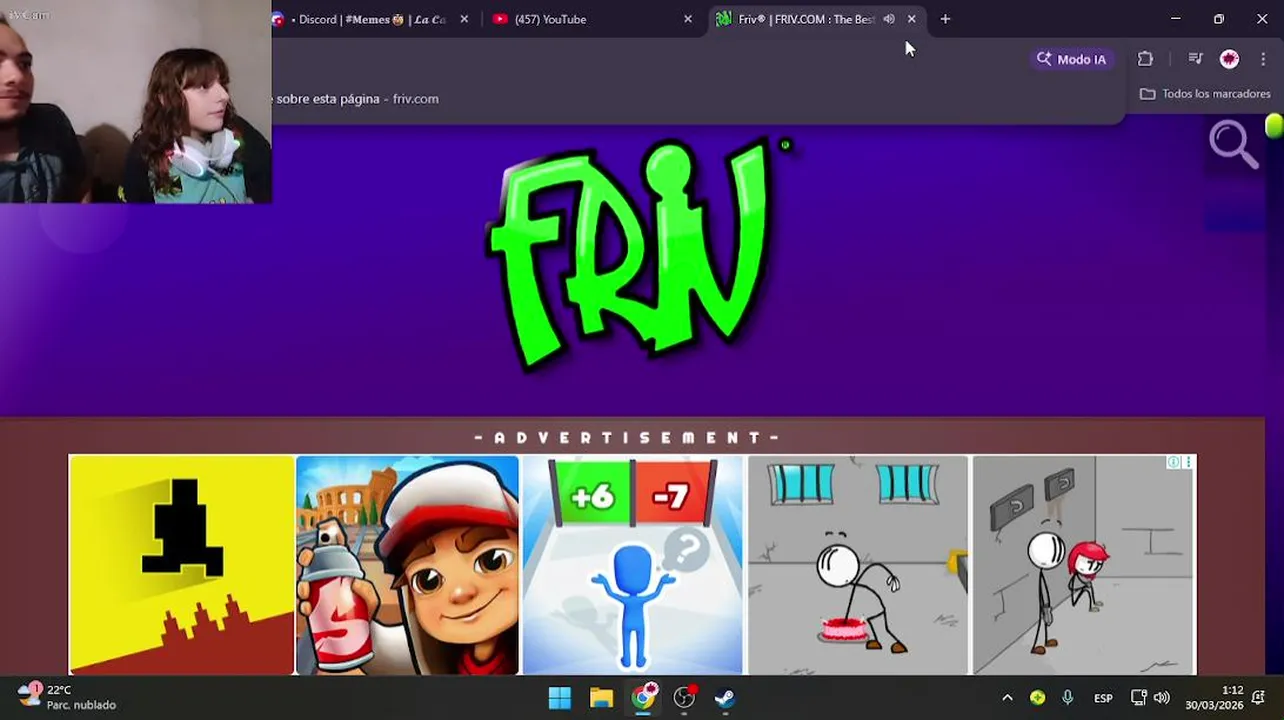Open the Subway Surfers game thumbnail

click(407, 565)
